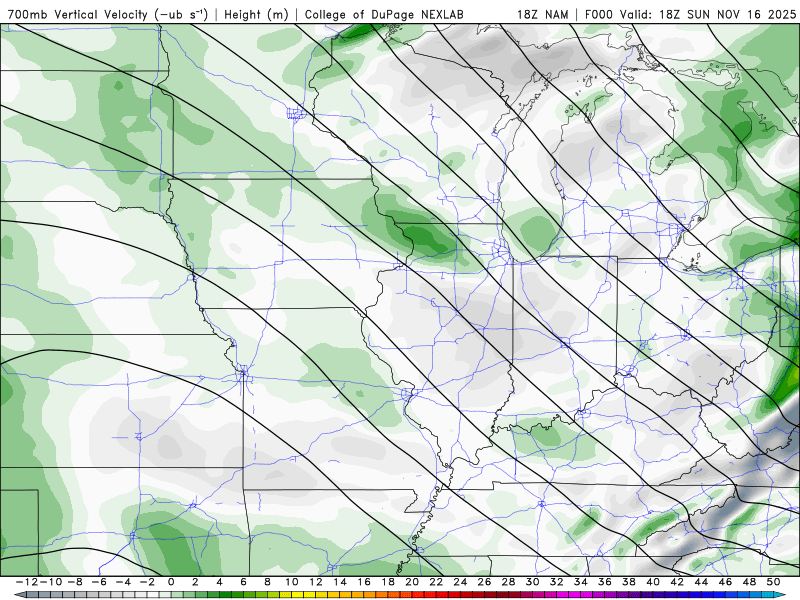Click the 50 tick label on color scale
Image resolution: width=800 pixels, height=600 pixels.
pyautogui.click(x=774, y=582)
